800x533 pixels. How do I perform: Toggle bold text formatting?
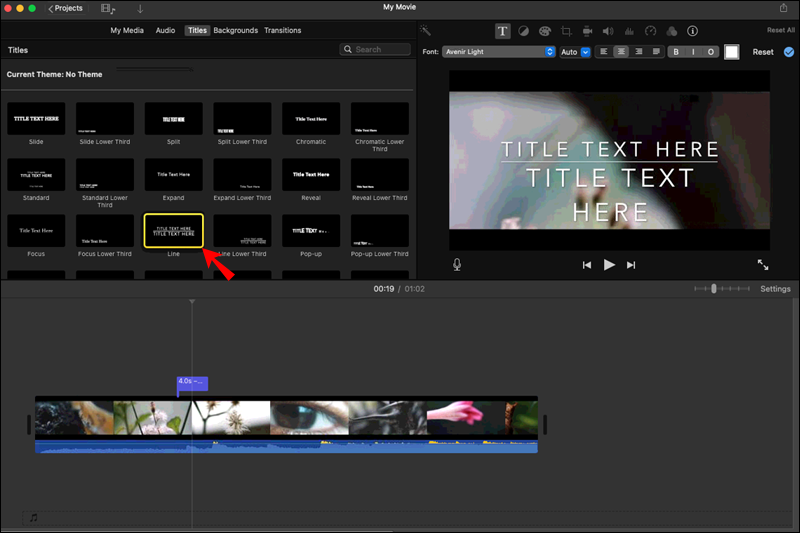[x=676, y=52]
